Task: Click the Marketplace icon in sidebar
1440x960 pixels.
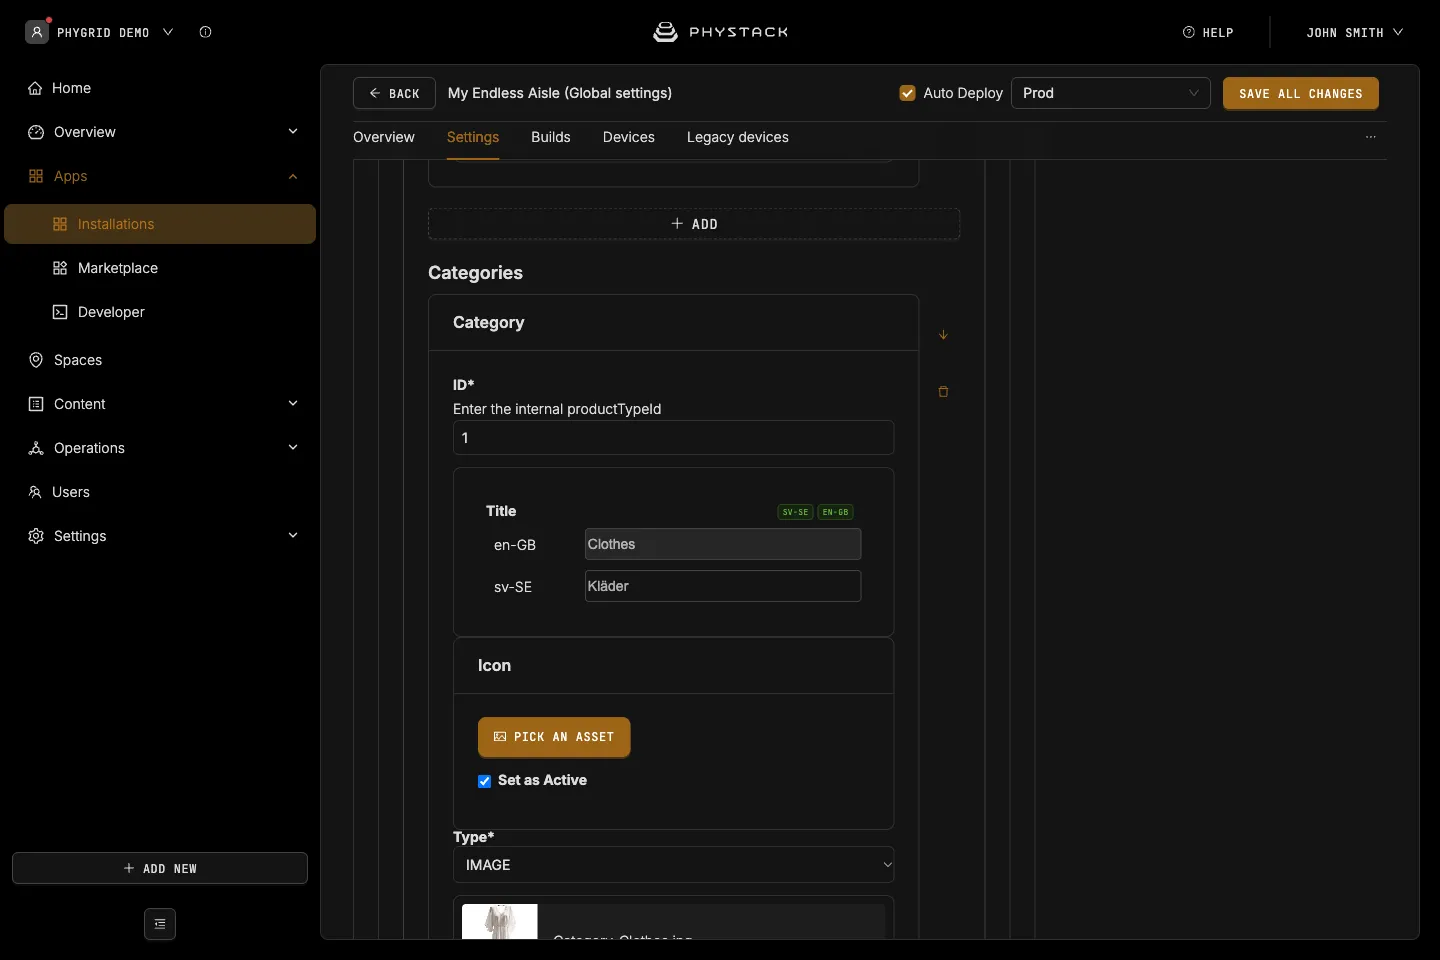Action: point(60,268)
